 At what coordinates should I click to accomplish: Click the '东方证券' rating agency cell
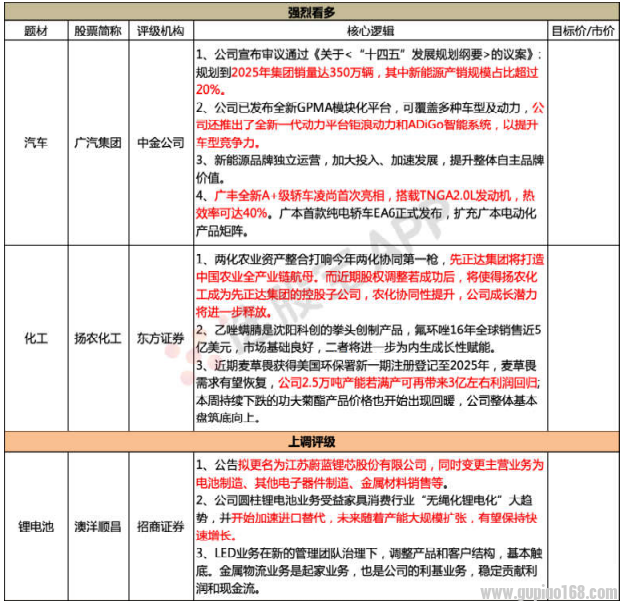[x=161, y=338]
